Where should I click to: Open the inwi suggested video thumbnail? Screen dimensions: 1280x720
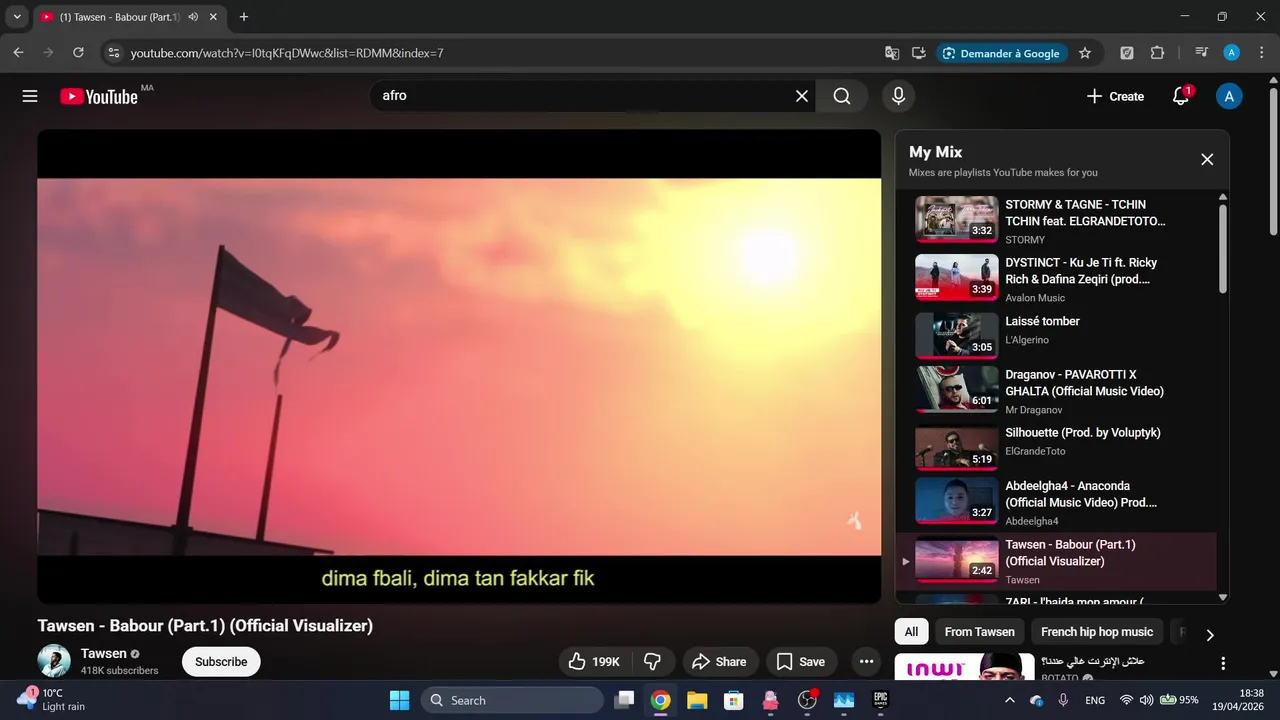(x=964, y=667)
